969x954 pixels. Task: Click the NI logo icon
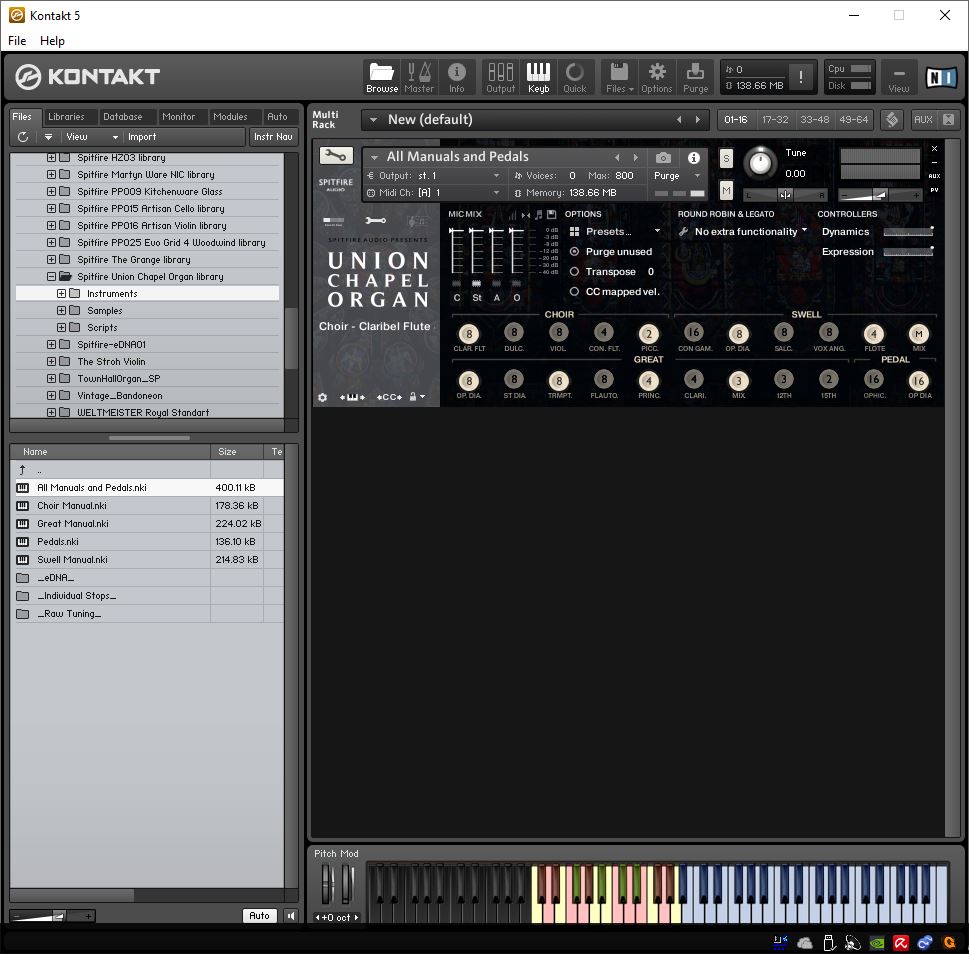(941, 78)
